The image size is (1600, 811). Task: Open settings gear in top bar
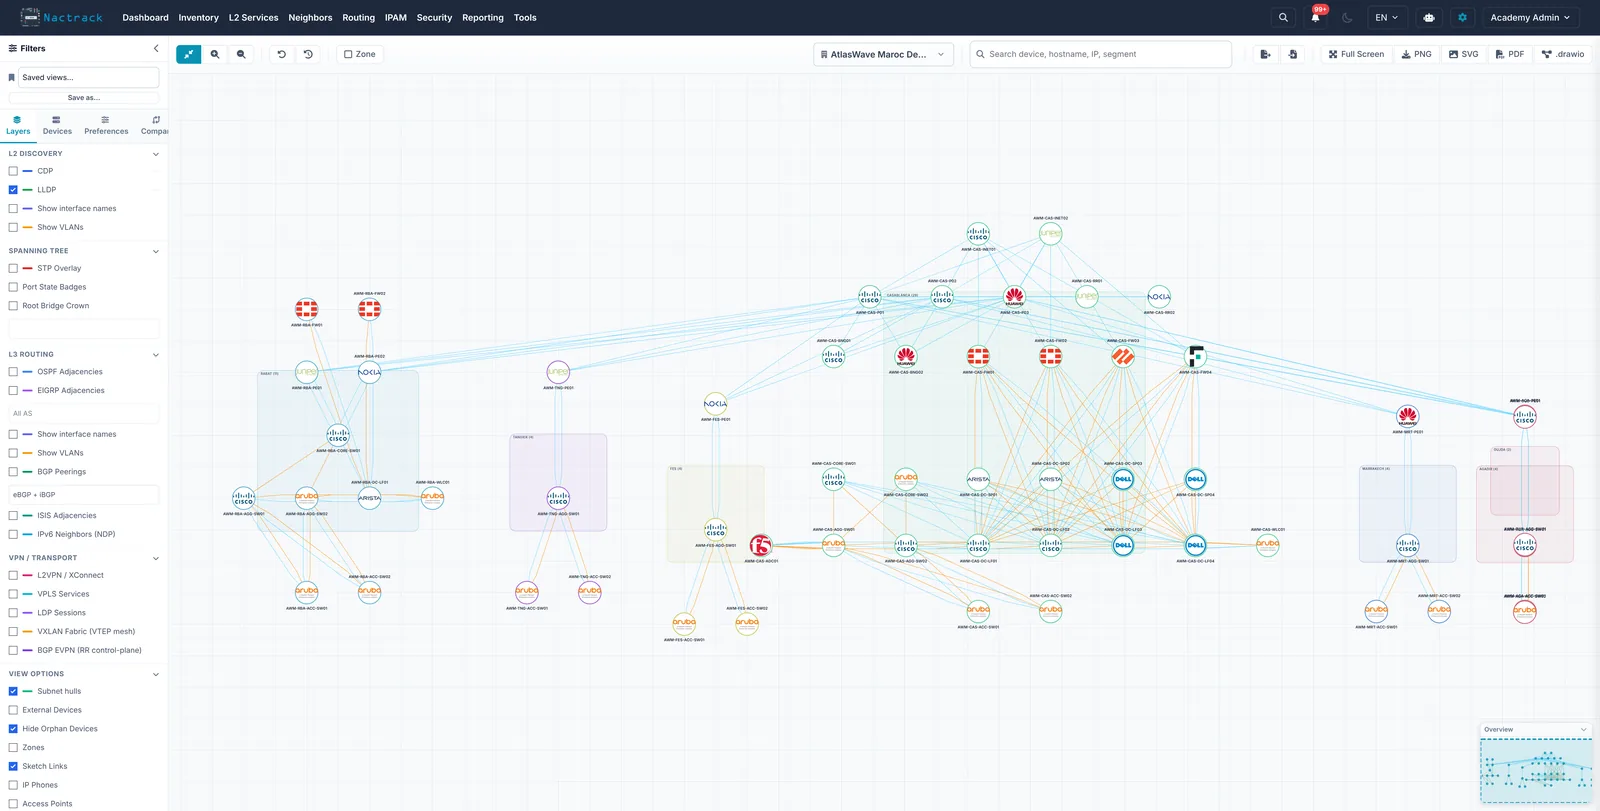(1462, 17)
